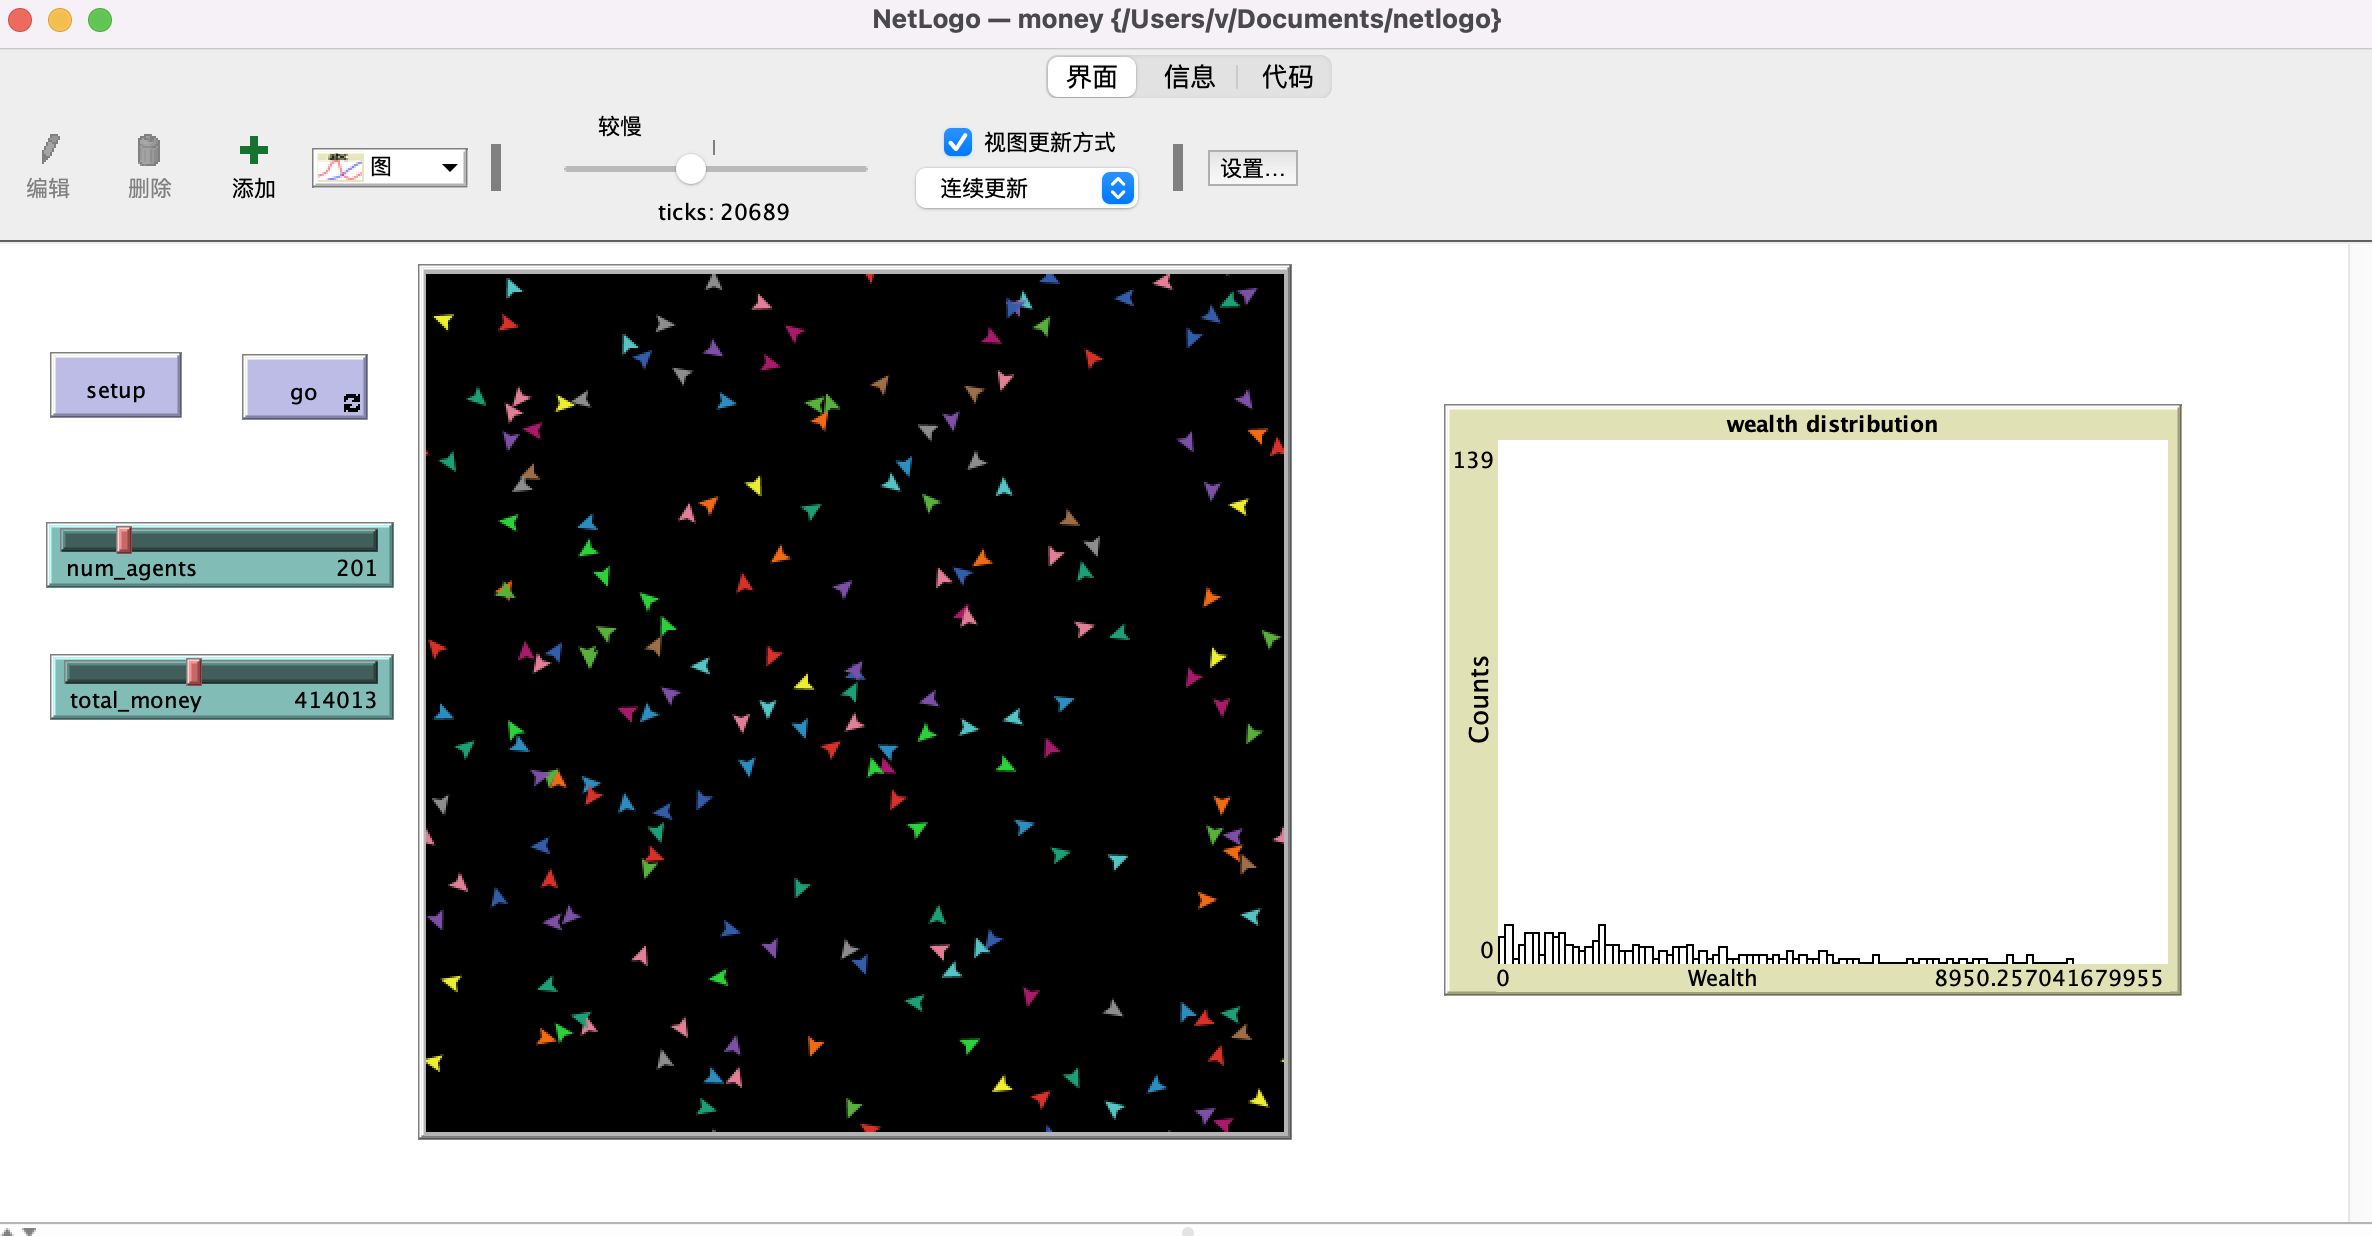Screen dimensions: 2372x1236
Task: Enable 视图更新方式 by clicking its checkbox
Action: pyautogui.click(x=957, y=142)
